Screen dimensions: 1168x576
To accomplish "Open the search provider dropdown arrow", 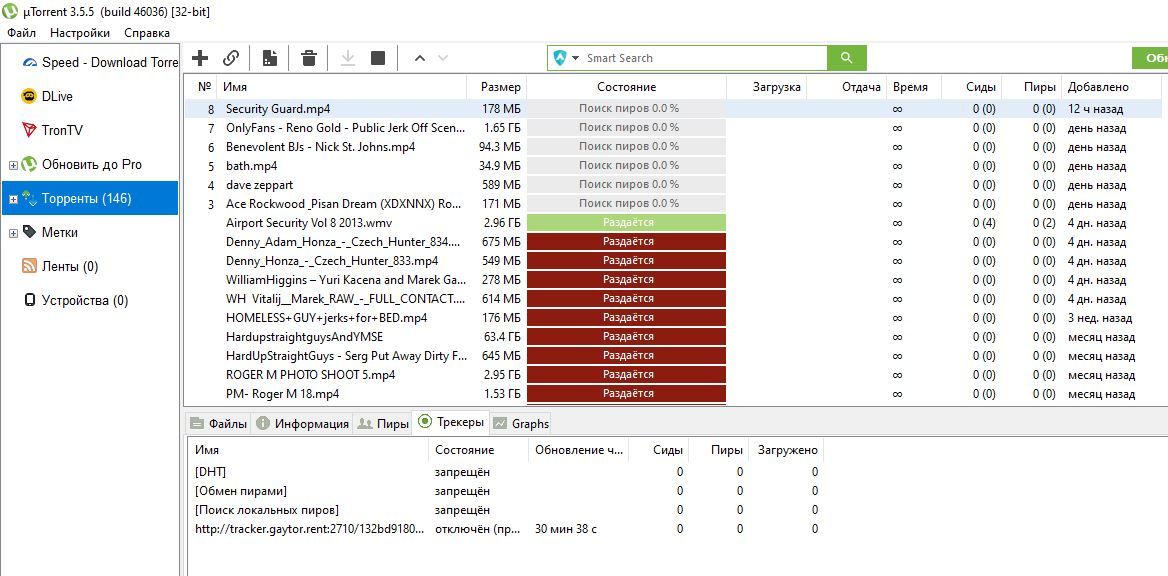I will tap(576, 58).
